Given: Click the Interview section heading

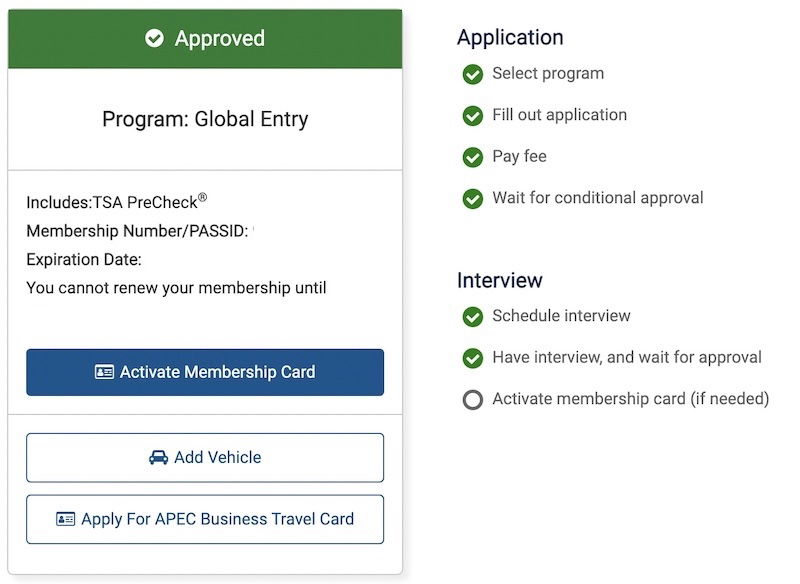Looking at the screenshot, I should tap(499, 280).
